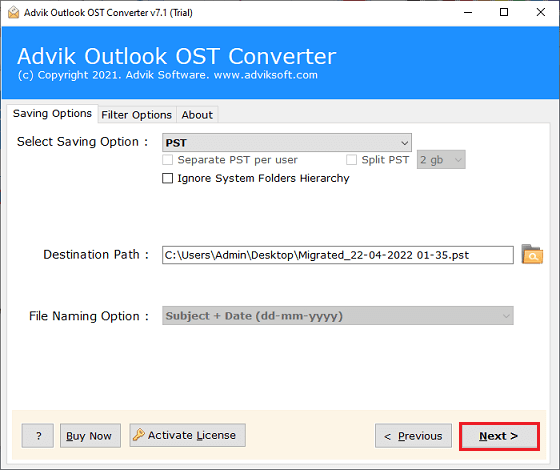Switch to the Saving Options tab
This screenshot has height=470, width=560.
52,114
